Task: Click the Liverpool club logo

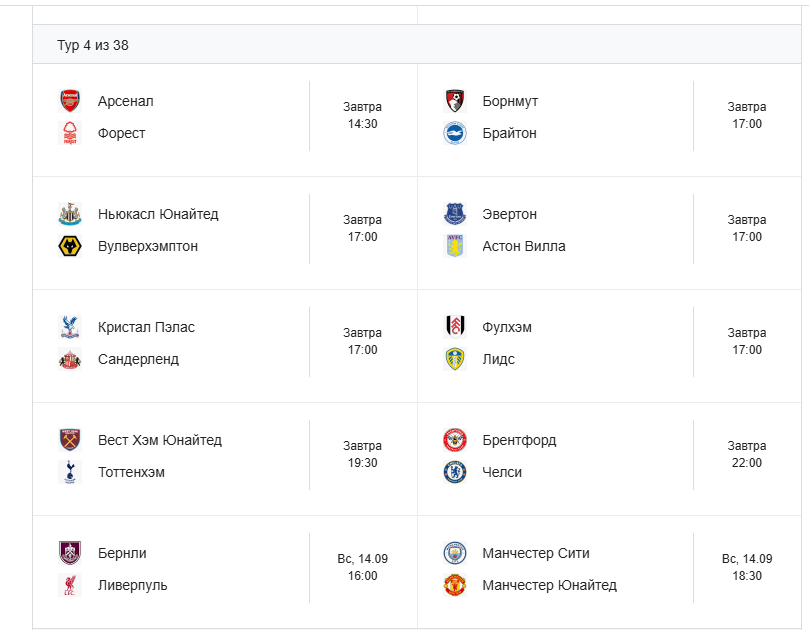Action: 70,585
